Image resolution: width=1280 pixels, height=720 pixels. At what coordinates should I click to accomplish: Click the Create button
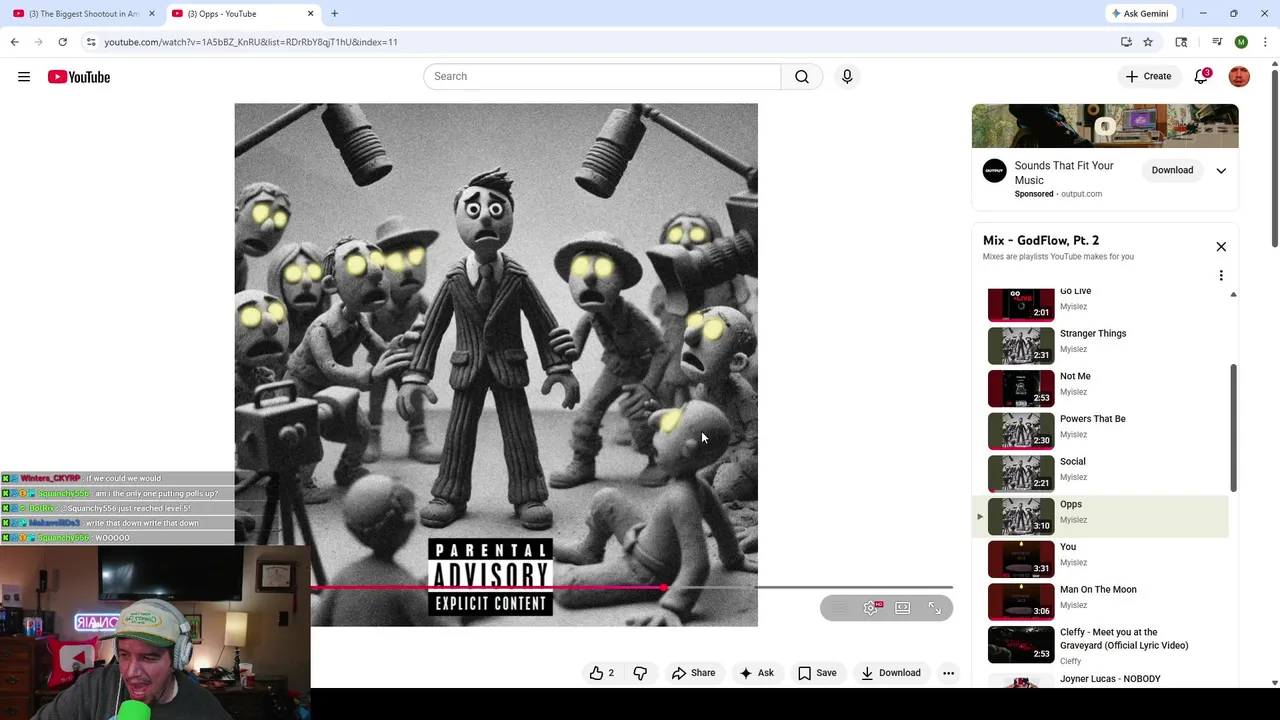point(1148,77)
